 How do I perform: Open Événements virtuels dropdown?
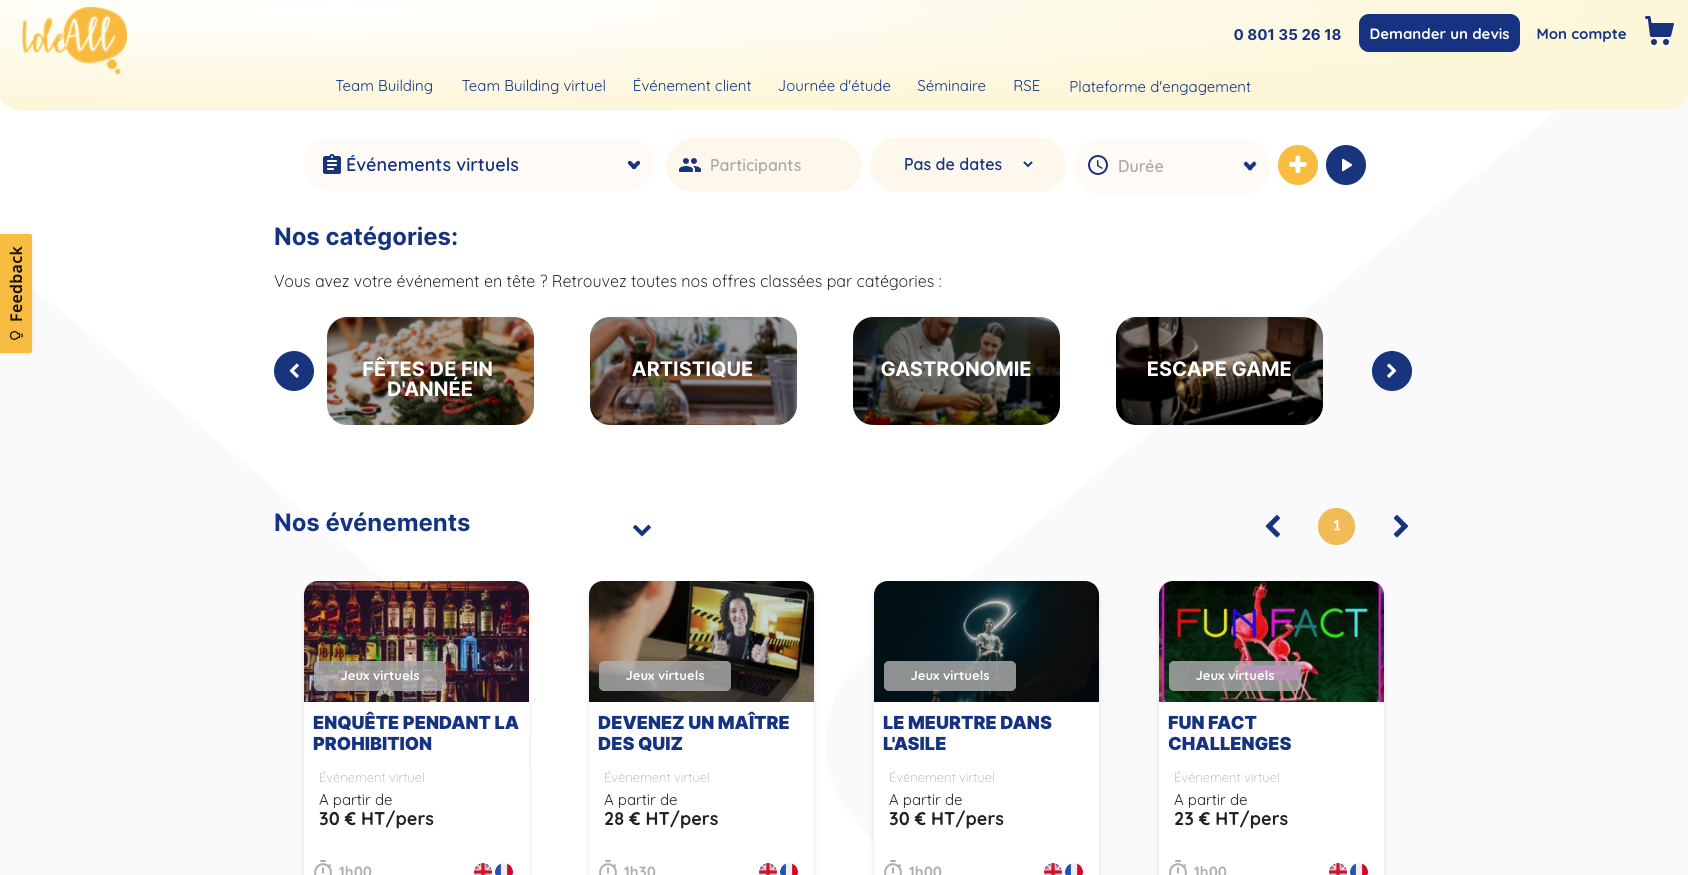478,165
